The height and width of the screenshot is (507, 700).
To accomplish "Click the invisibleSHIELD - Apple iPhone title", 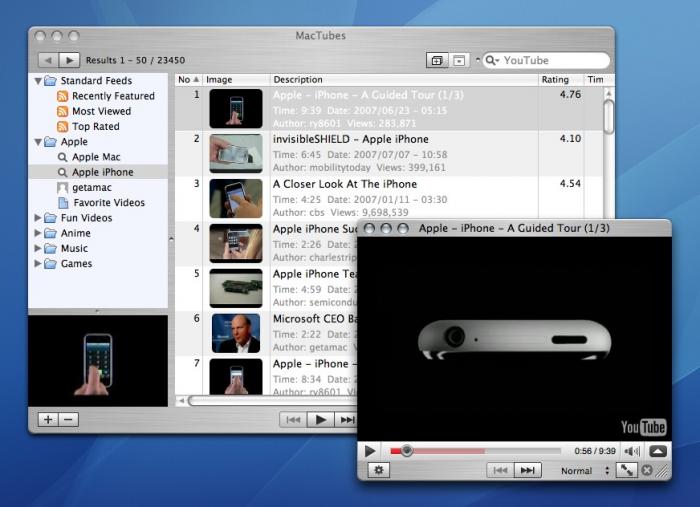I will coord(351,139).
